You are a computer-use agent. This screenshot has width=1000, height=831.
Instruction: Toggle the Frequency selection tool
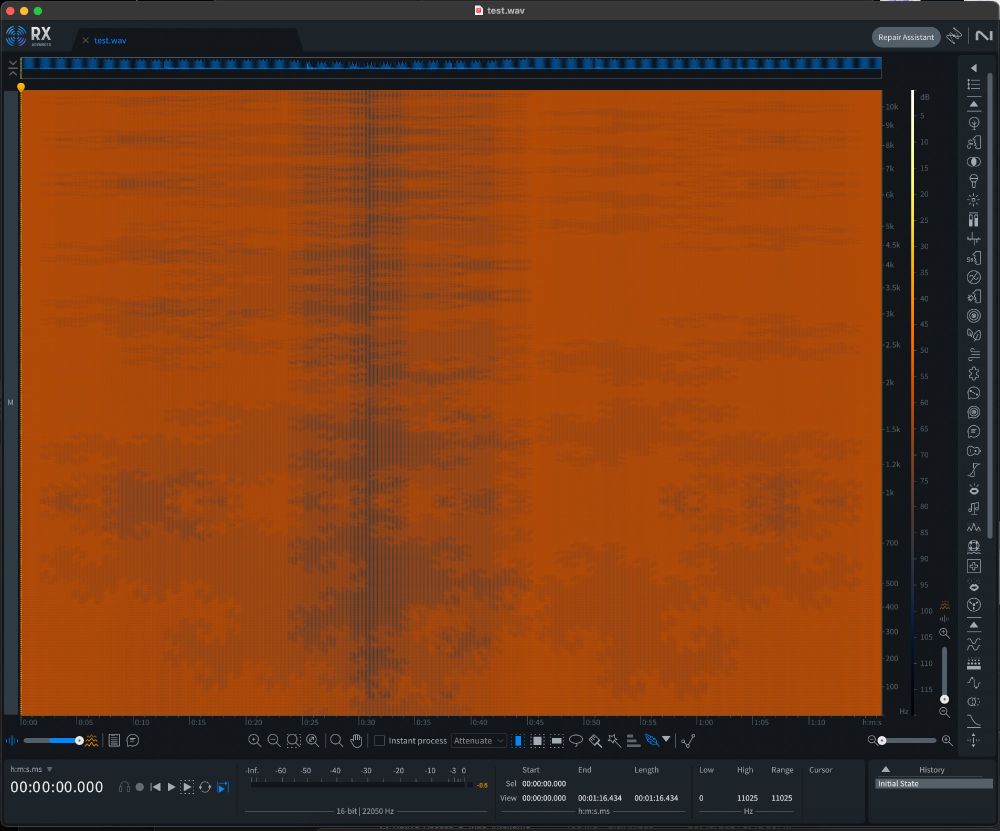click(x=557, y=740)
